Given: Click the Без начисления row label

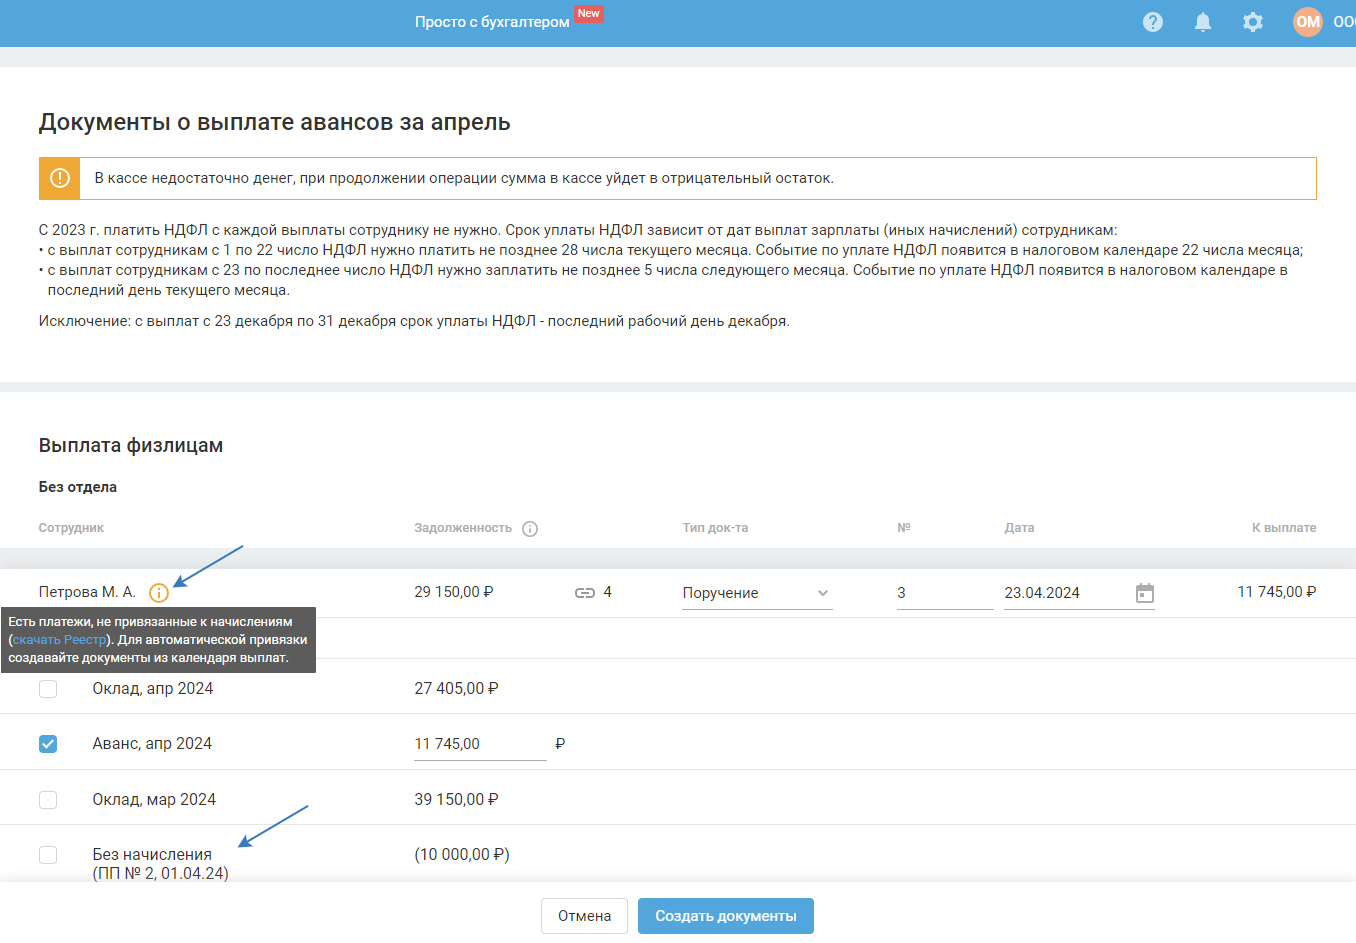Looking at the screenshot, I should click(x=160, y=864).
